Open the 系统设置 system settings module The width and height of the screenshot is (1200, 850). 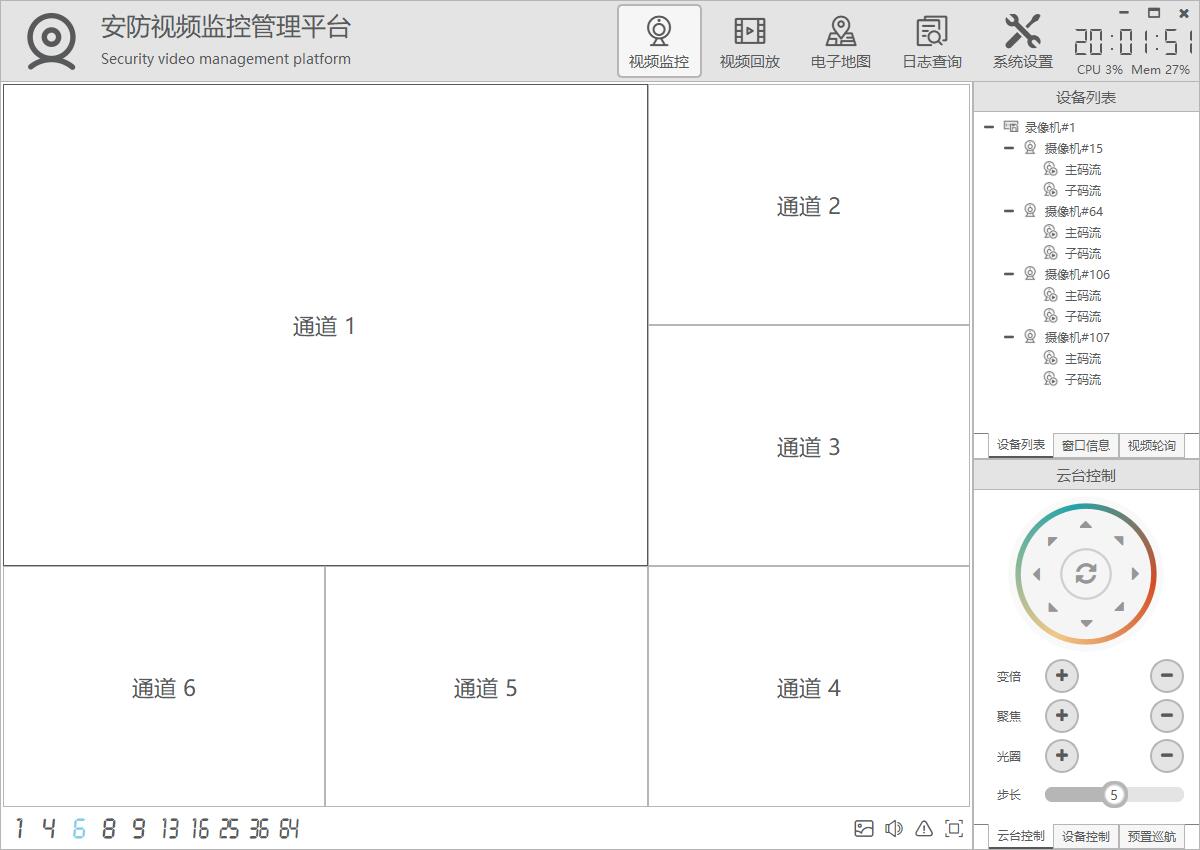click(x=1022, y=42)
